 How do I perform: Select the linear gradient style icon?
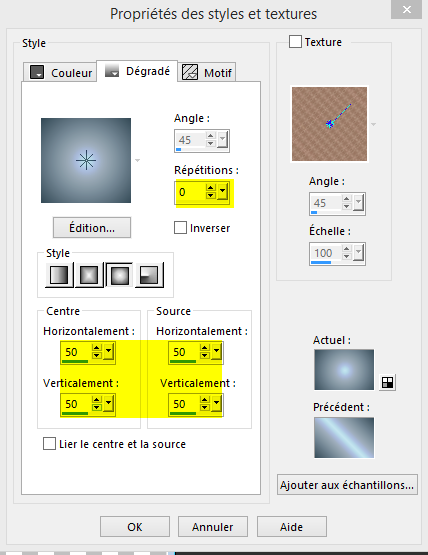59,275
